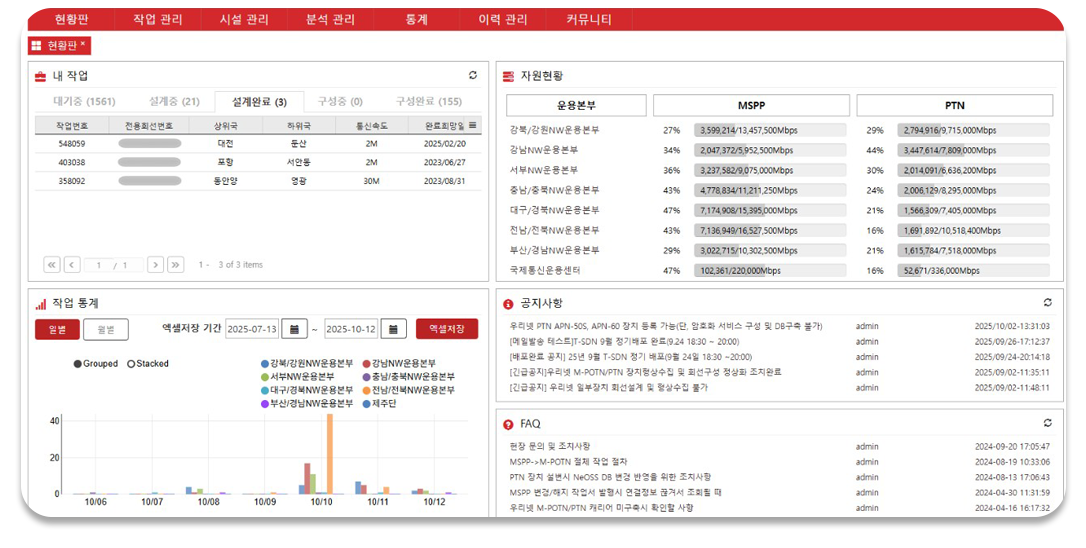Open the 이력 관리 menu
The width and height of the screenshot is (1086, 548).
point(503,19)
